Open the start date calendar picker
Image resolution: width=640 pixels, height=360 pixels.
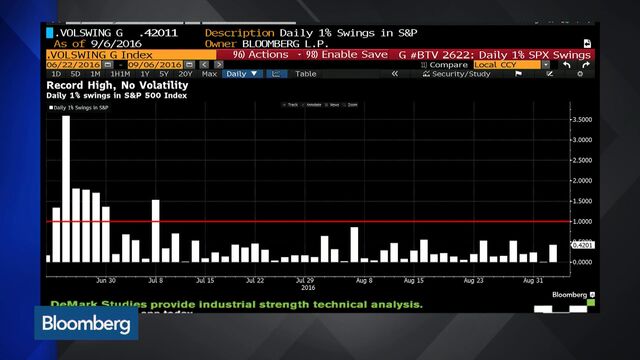[x=107, y=65]
